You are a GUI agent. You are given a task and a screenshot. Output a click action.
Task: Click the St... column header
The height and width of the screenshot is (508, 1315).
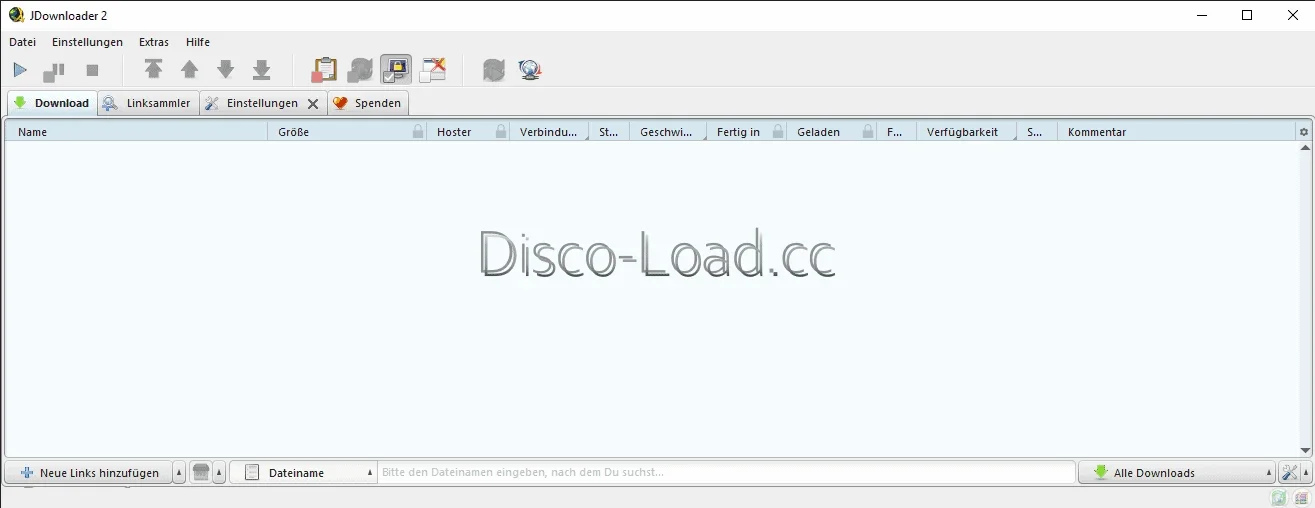pos(609,132)
